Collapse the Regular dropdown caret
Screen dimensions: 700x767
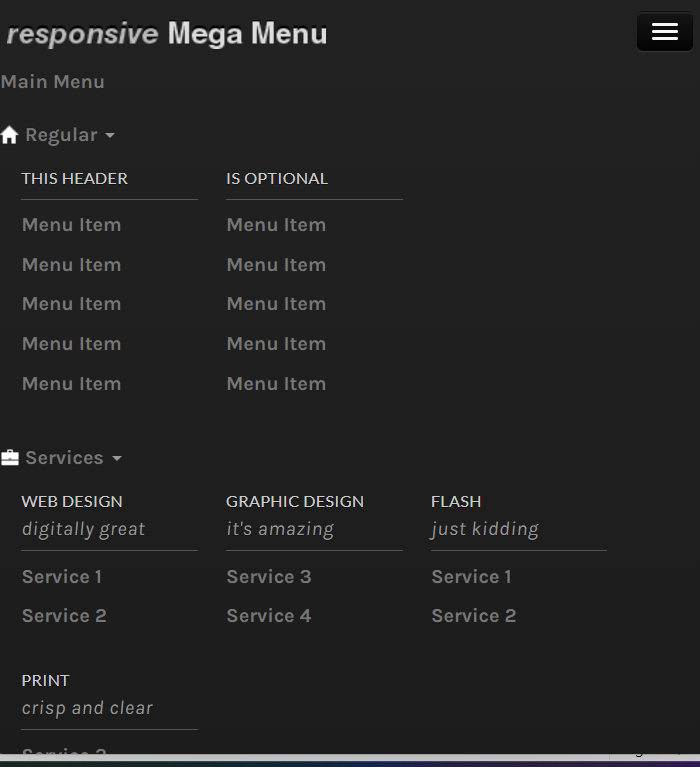click(110, 136)
